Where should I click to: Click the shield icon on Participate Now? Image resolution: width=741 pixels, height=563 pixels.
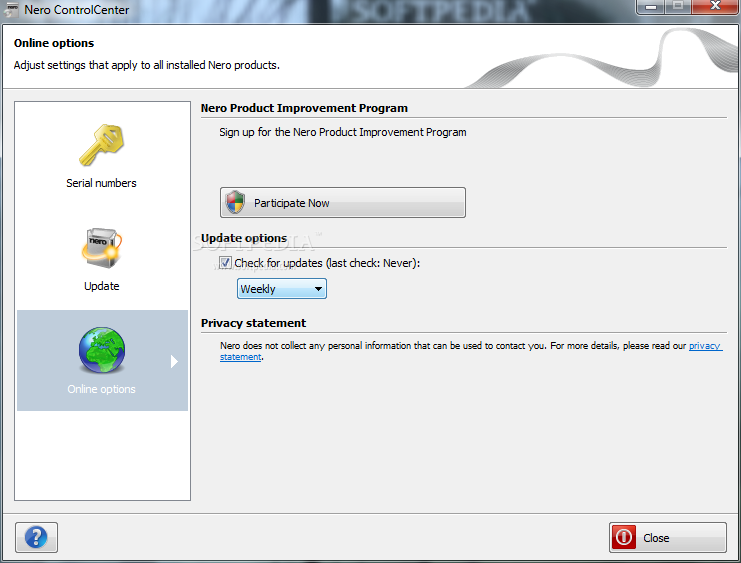tap(235, 202)
